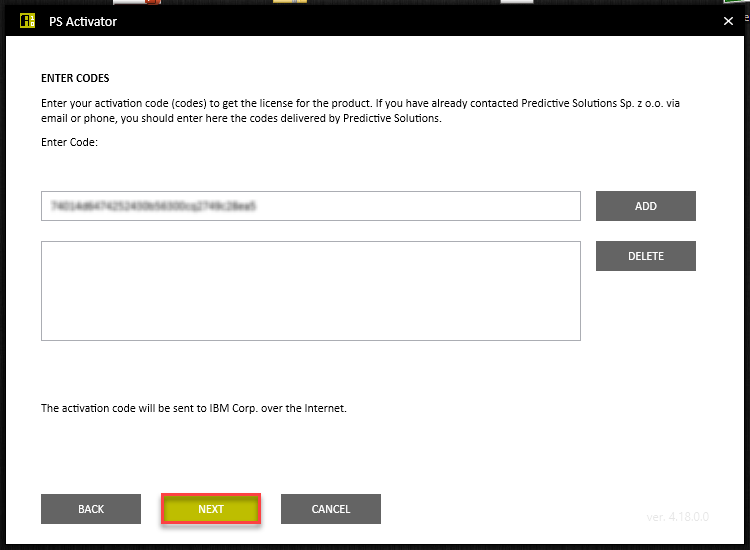Click inside the added codes list box
750x550 pixels.
tap(311, 291)
